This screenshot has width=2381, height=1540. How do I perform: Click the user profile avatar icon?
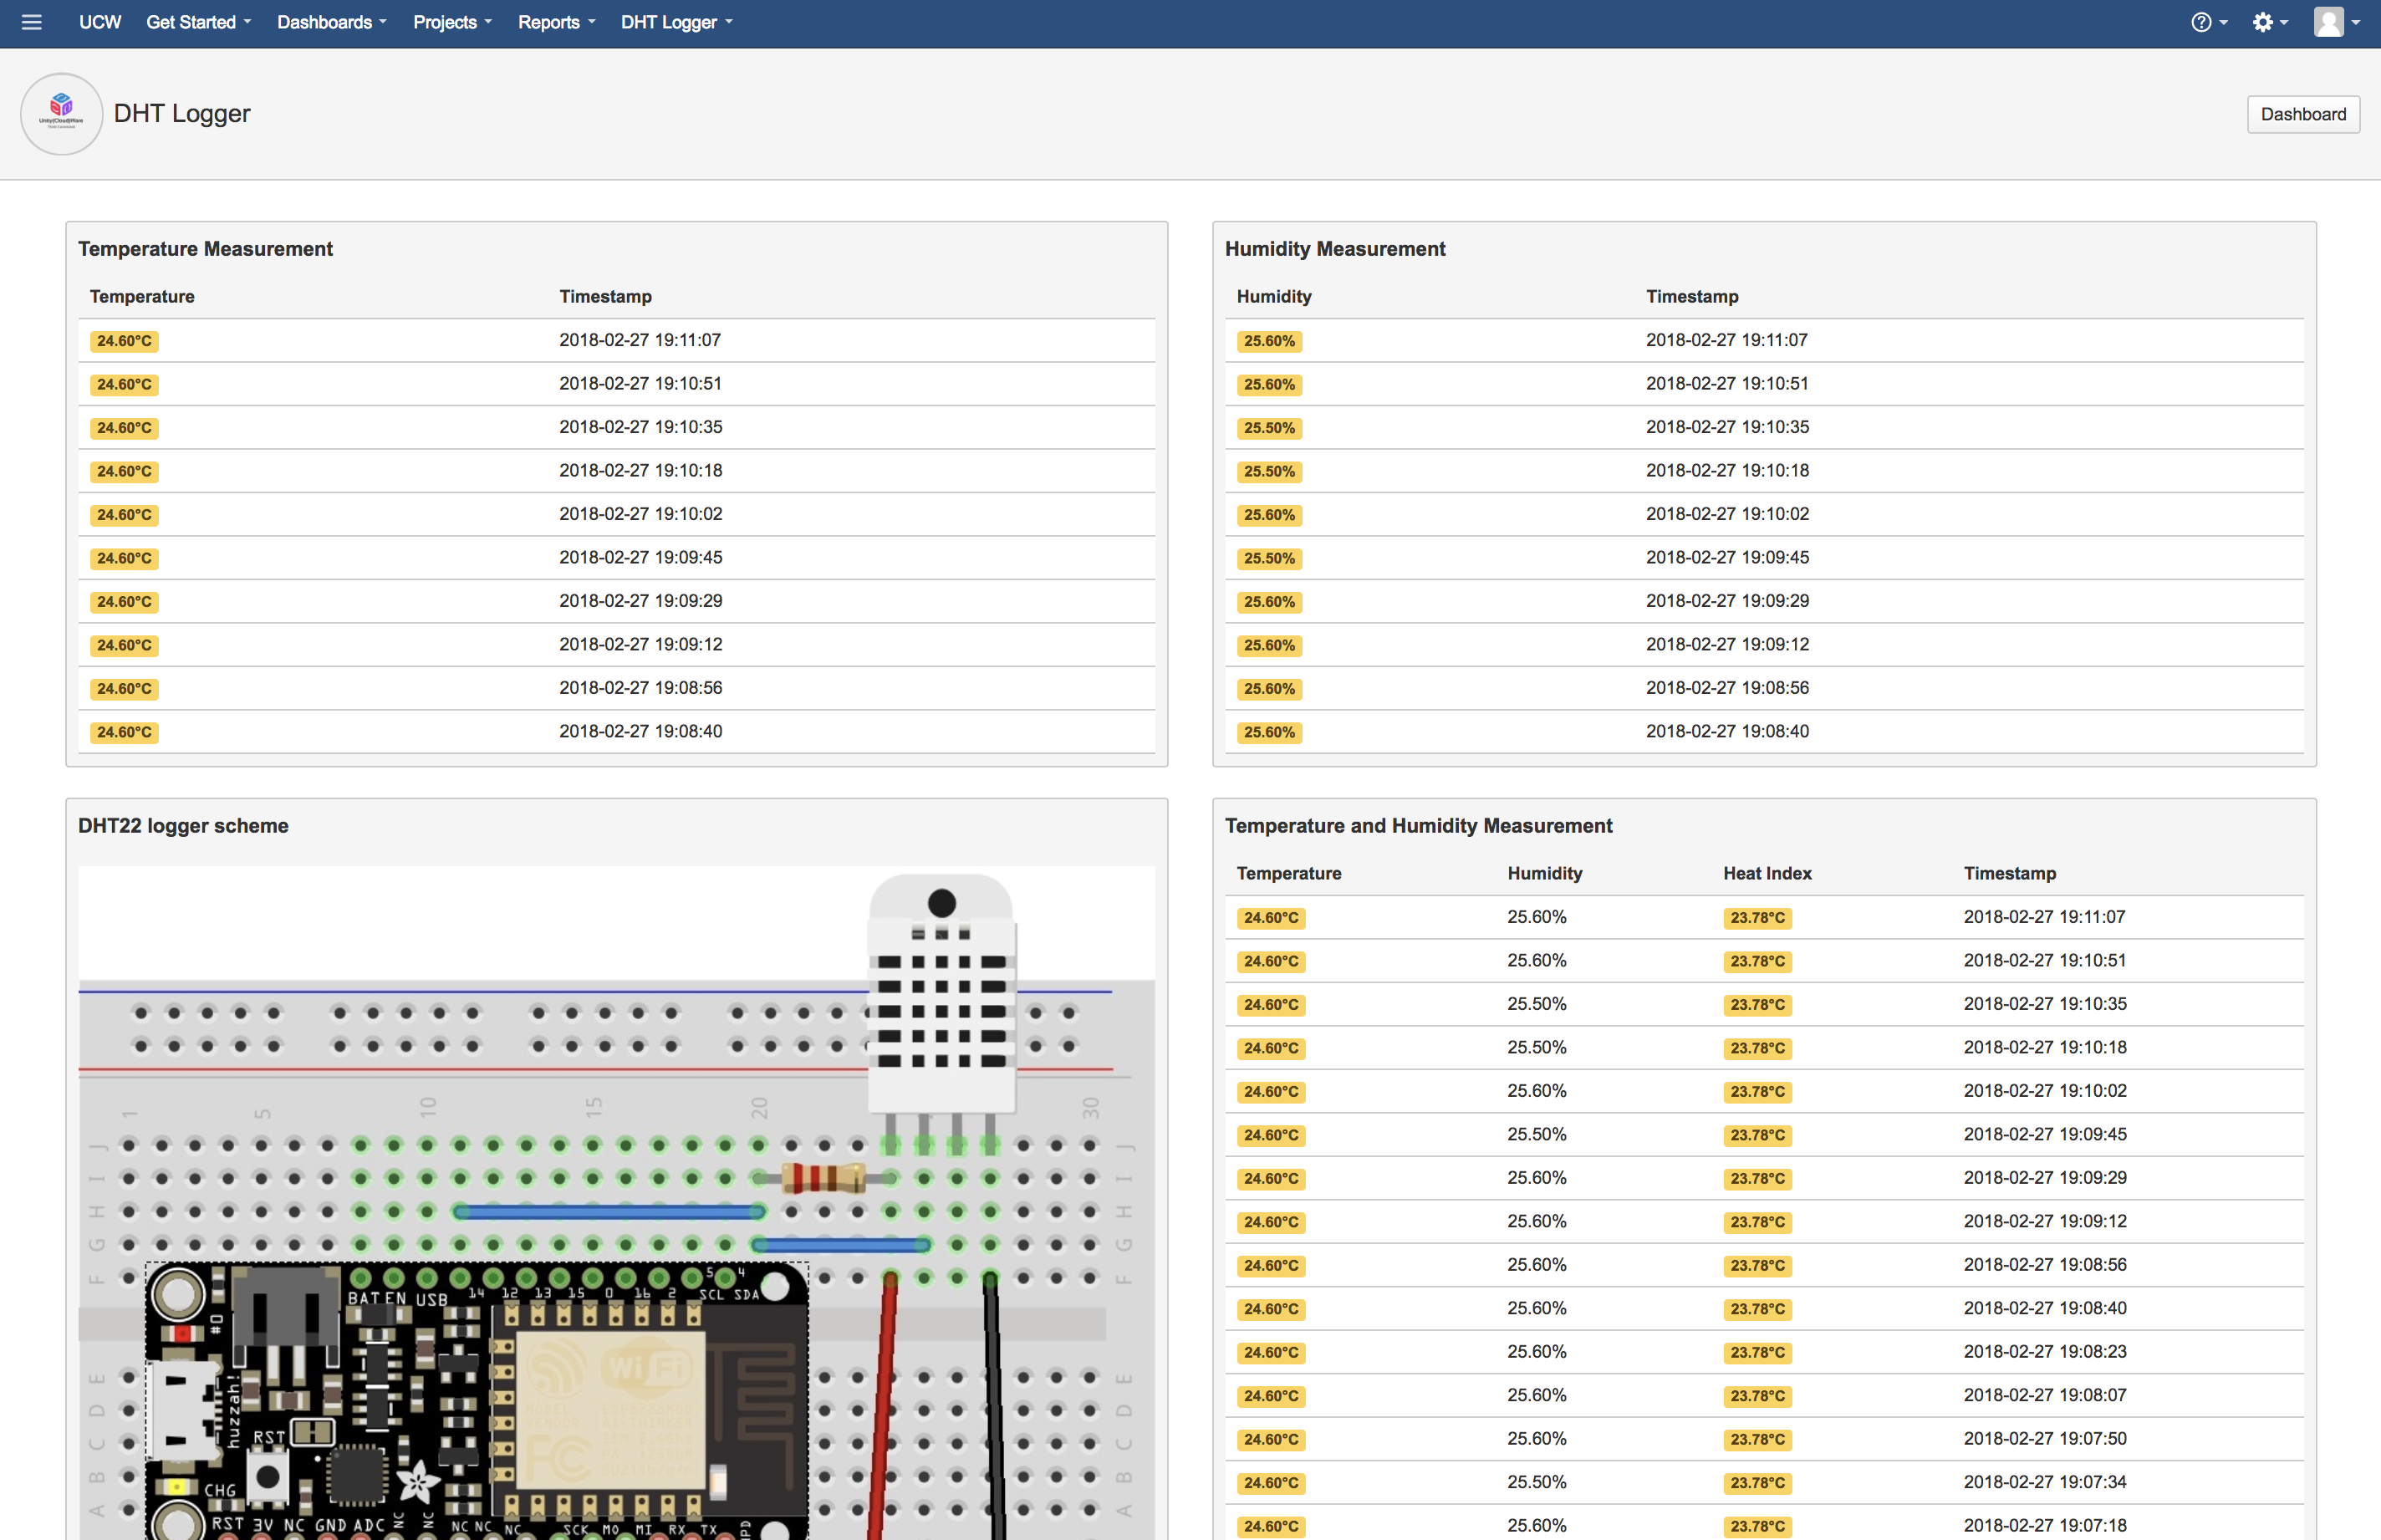click(x=2329, y=21)
